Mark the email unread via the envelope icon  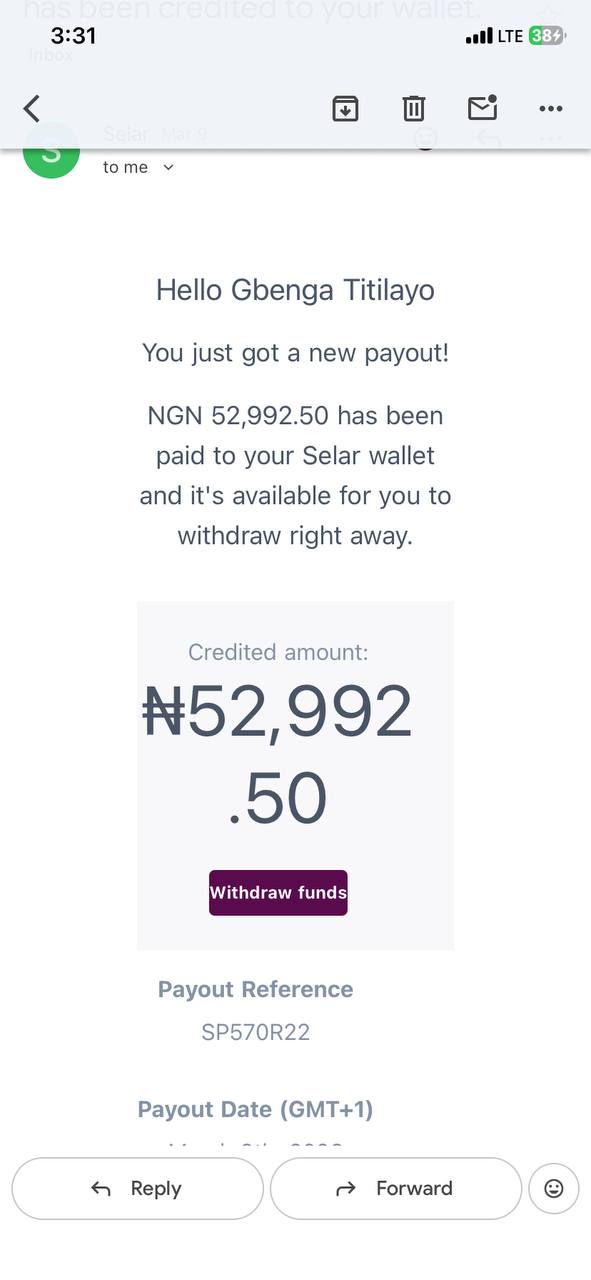483,108
